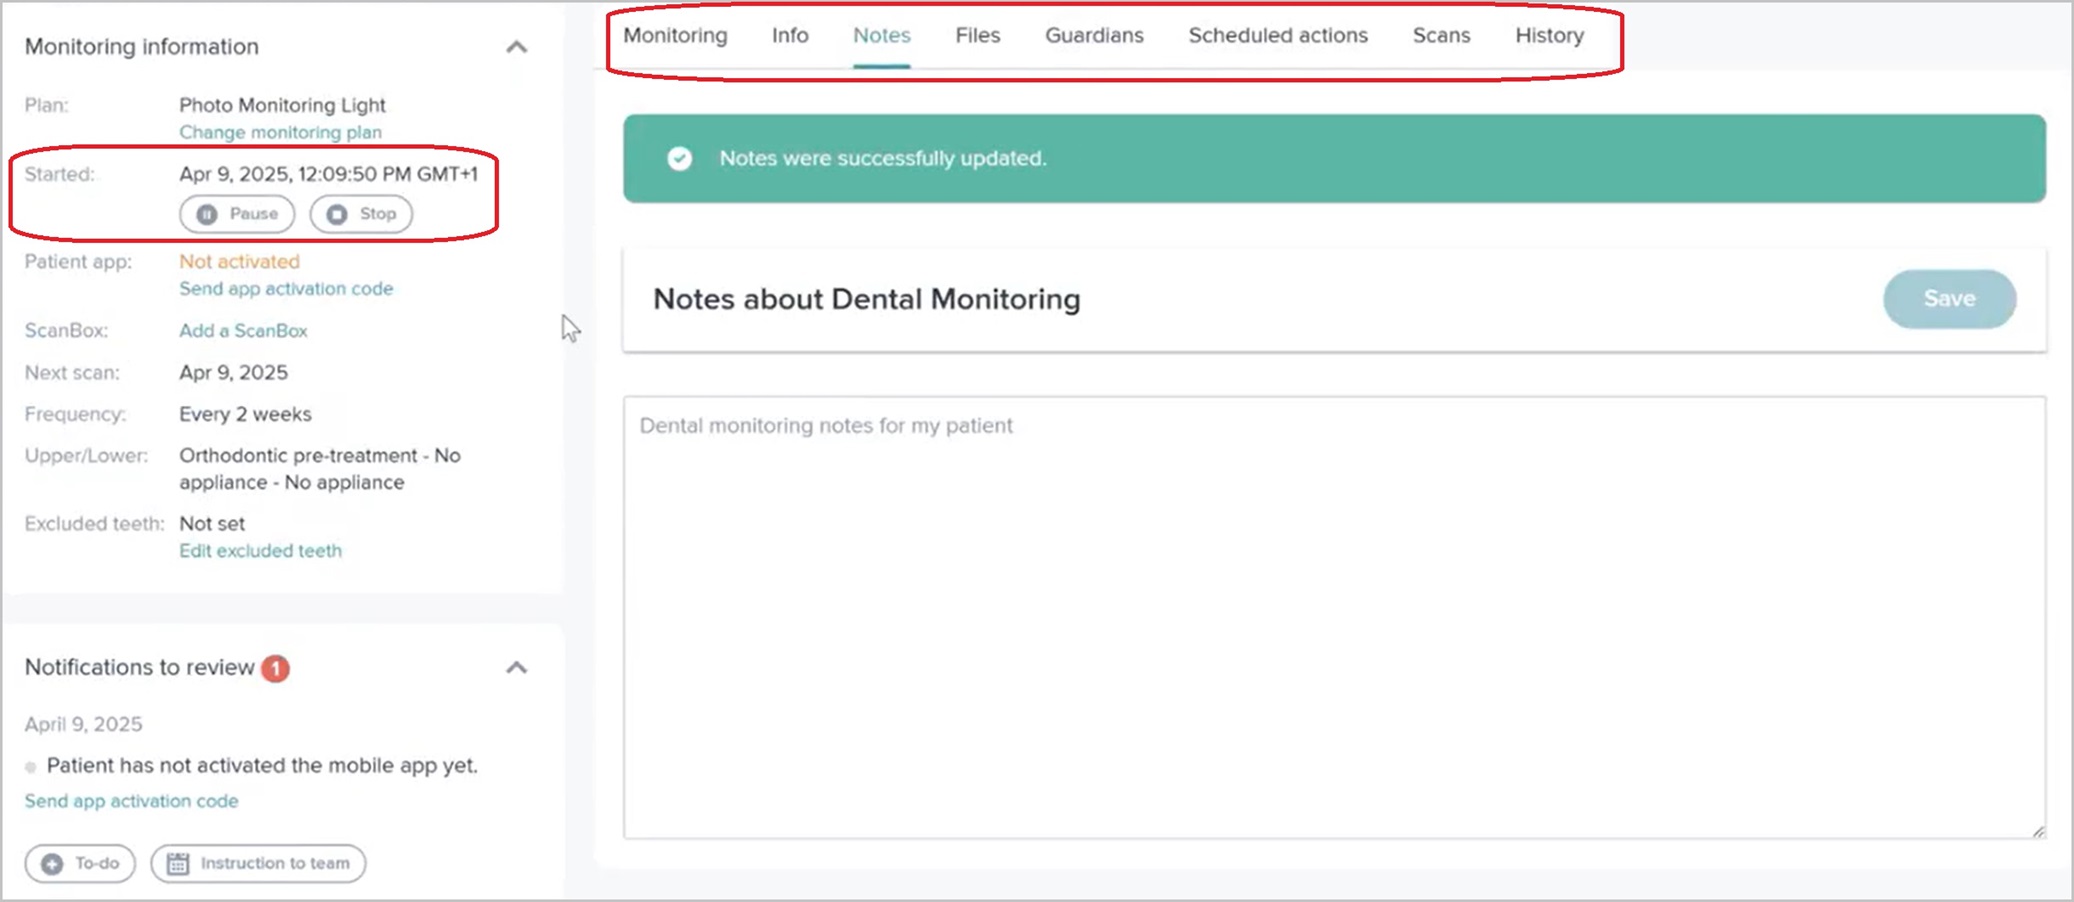Save the dental monitoring notes
Screen dimensions: 2074x902
click(x=1946, y=298)
